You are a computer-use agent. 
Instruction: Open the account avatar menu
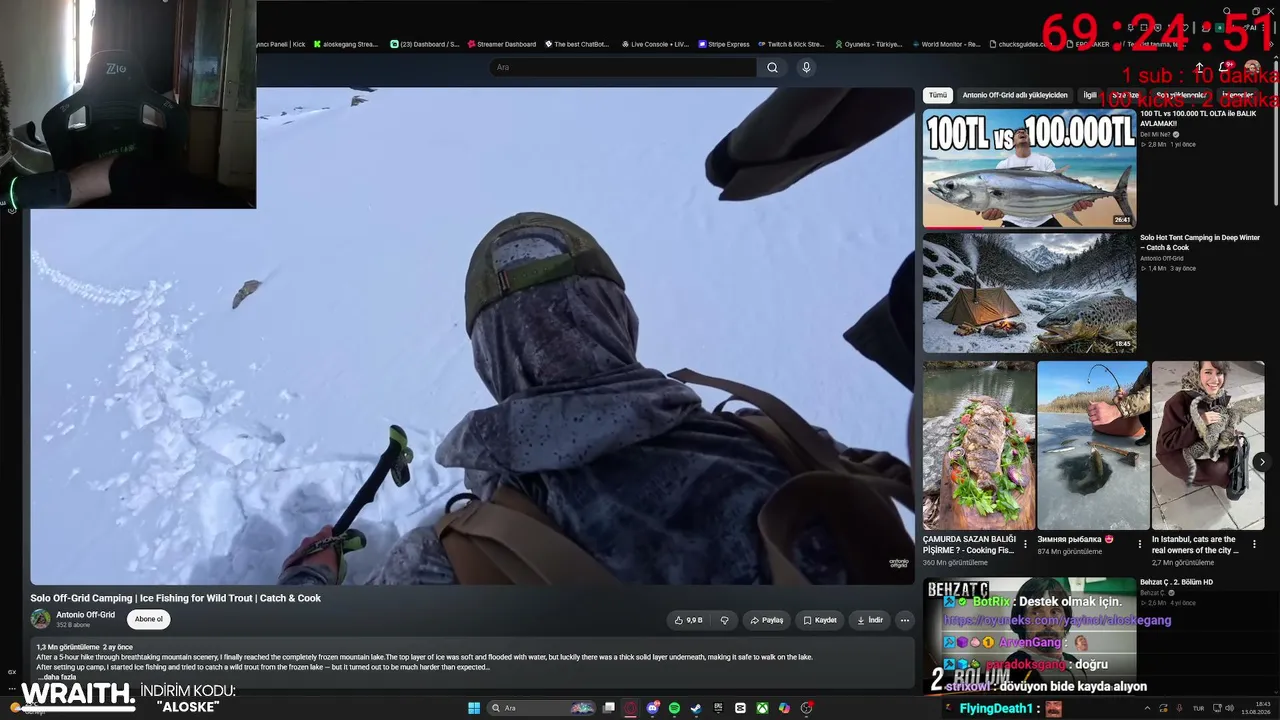(x=1252, y=67)
